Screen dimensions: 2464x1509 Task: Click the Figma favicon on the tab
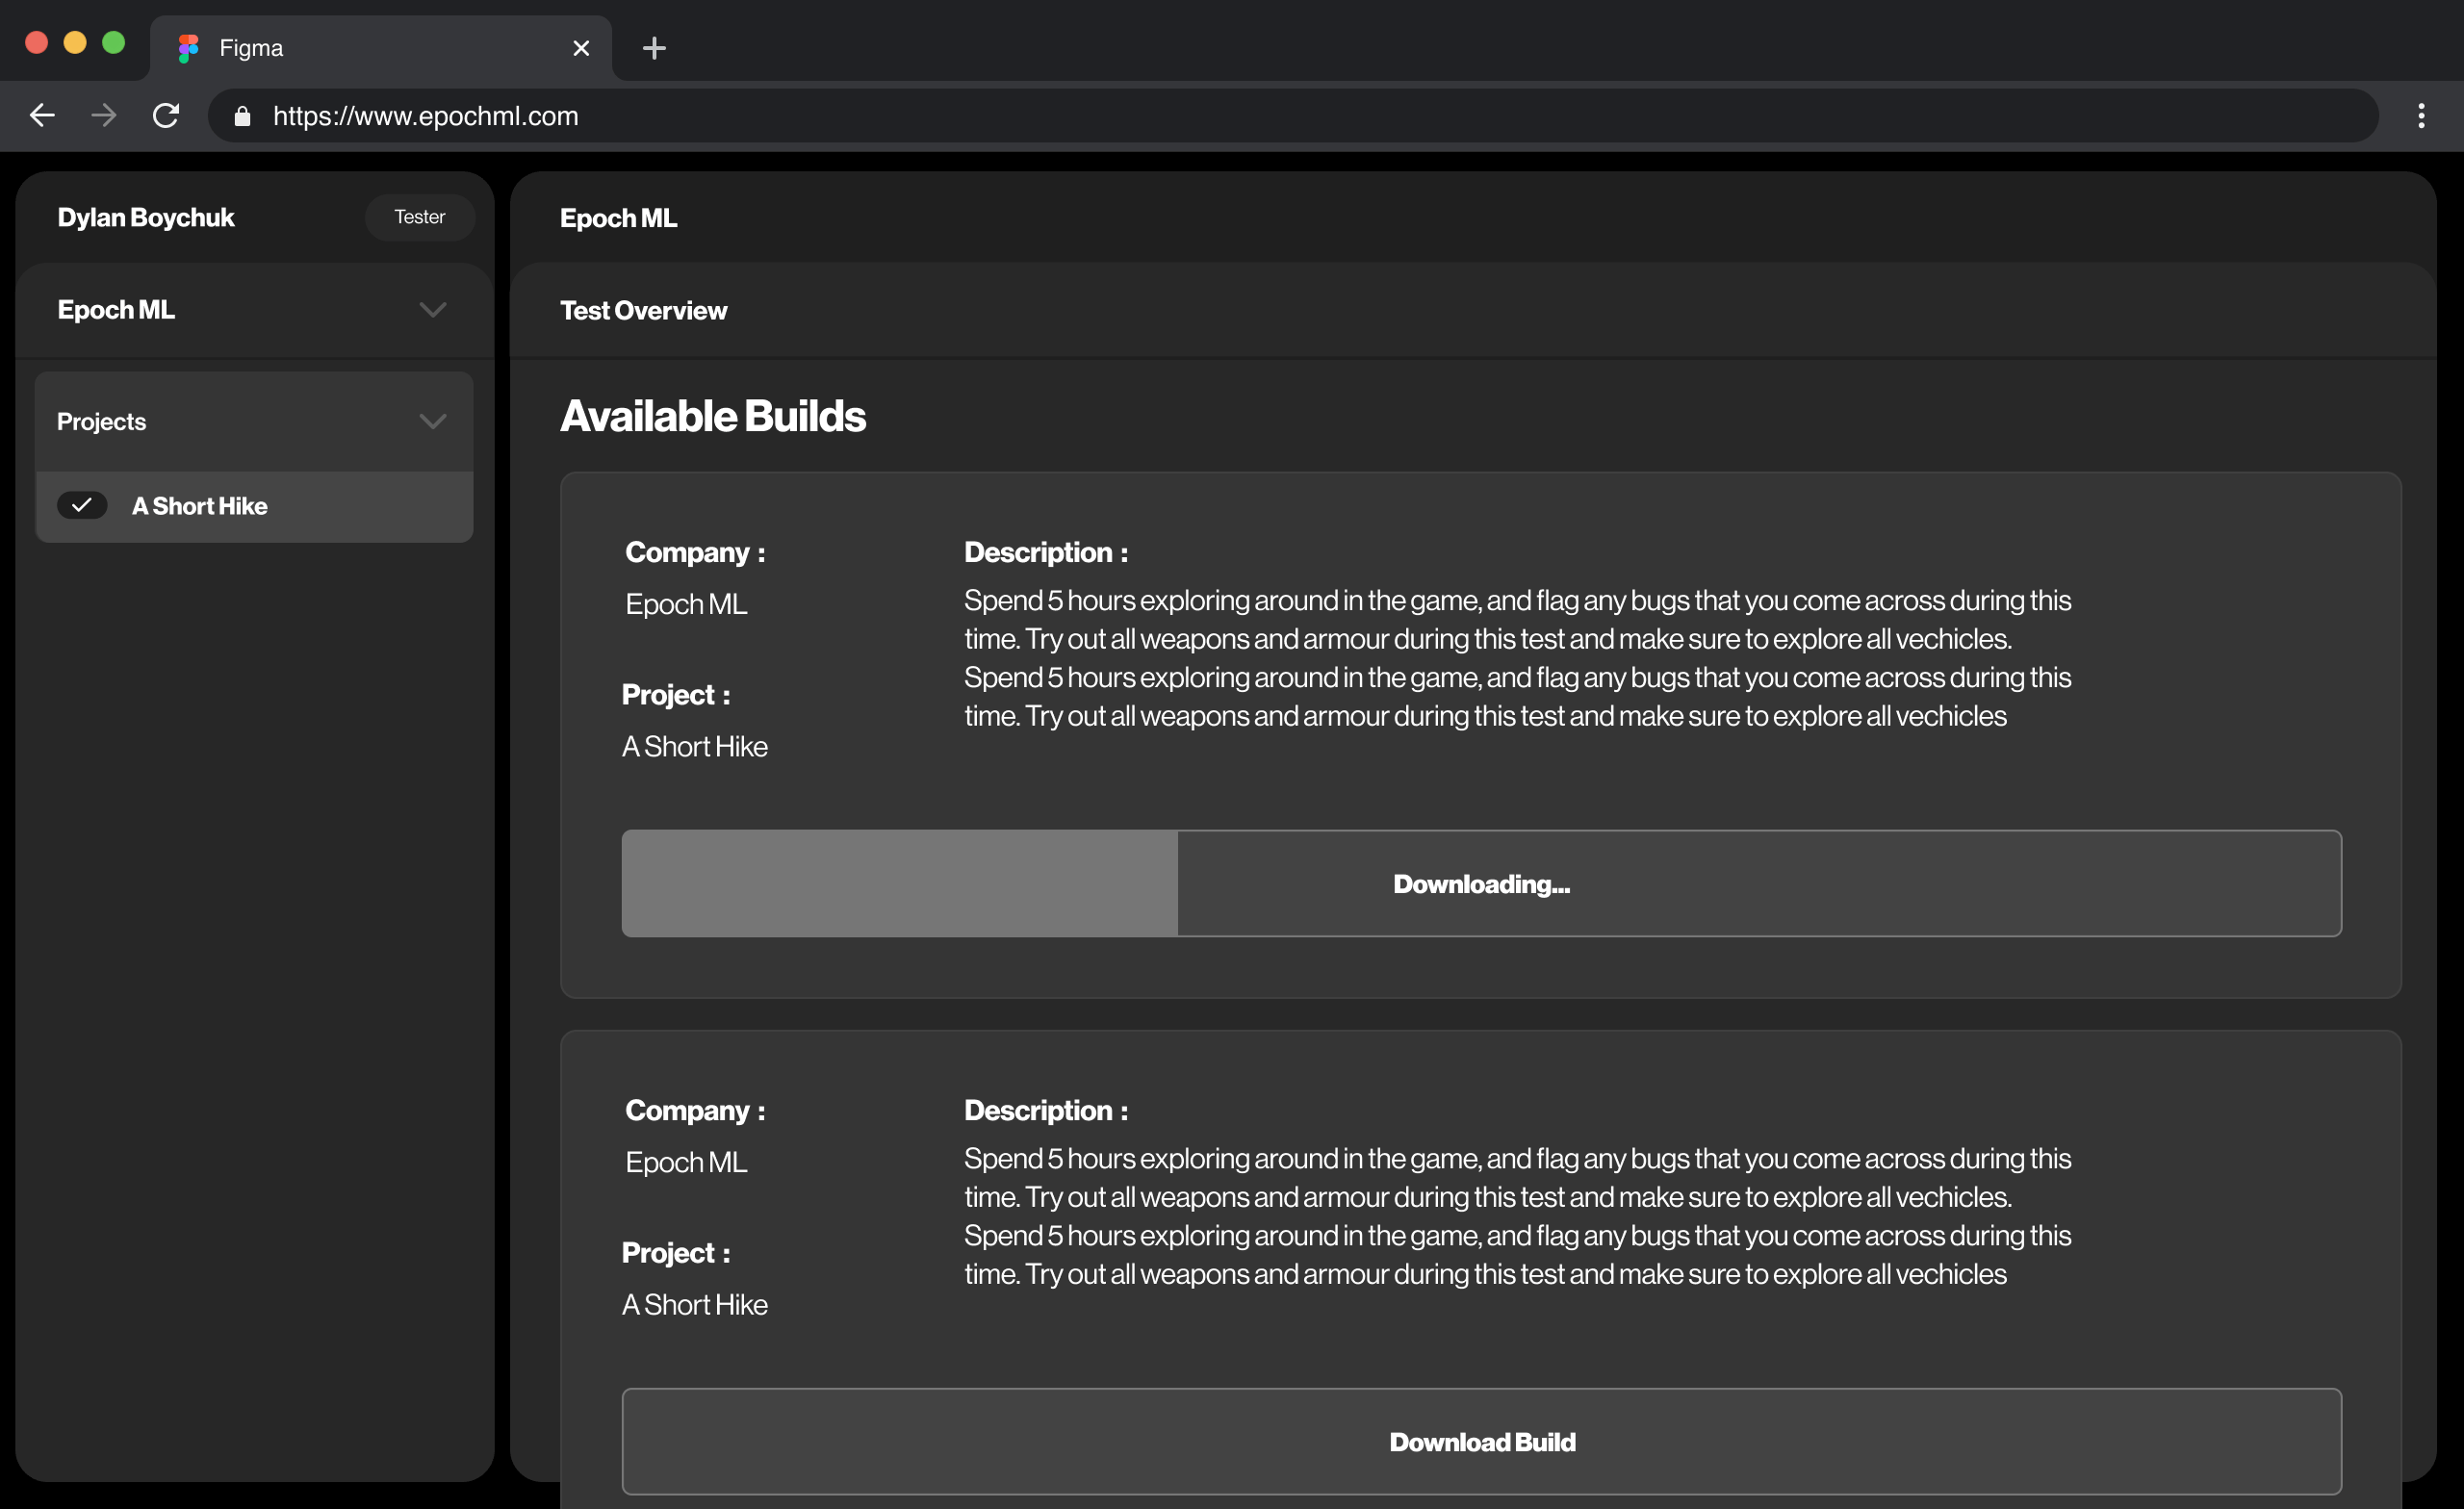188,48
